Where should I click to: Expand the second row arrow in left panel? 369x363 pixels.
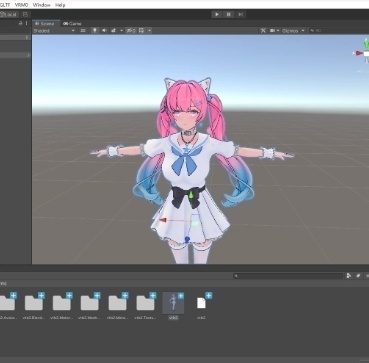click(x=28, y=55)
